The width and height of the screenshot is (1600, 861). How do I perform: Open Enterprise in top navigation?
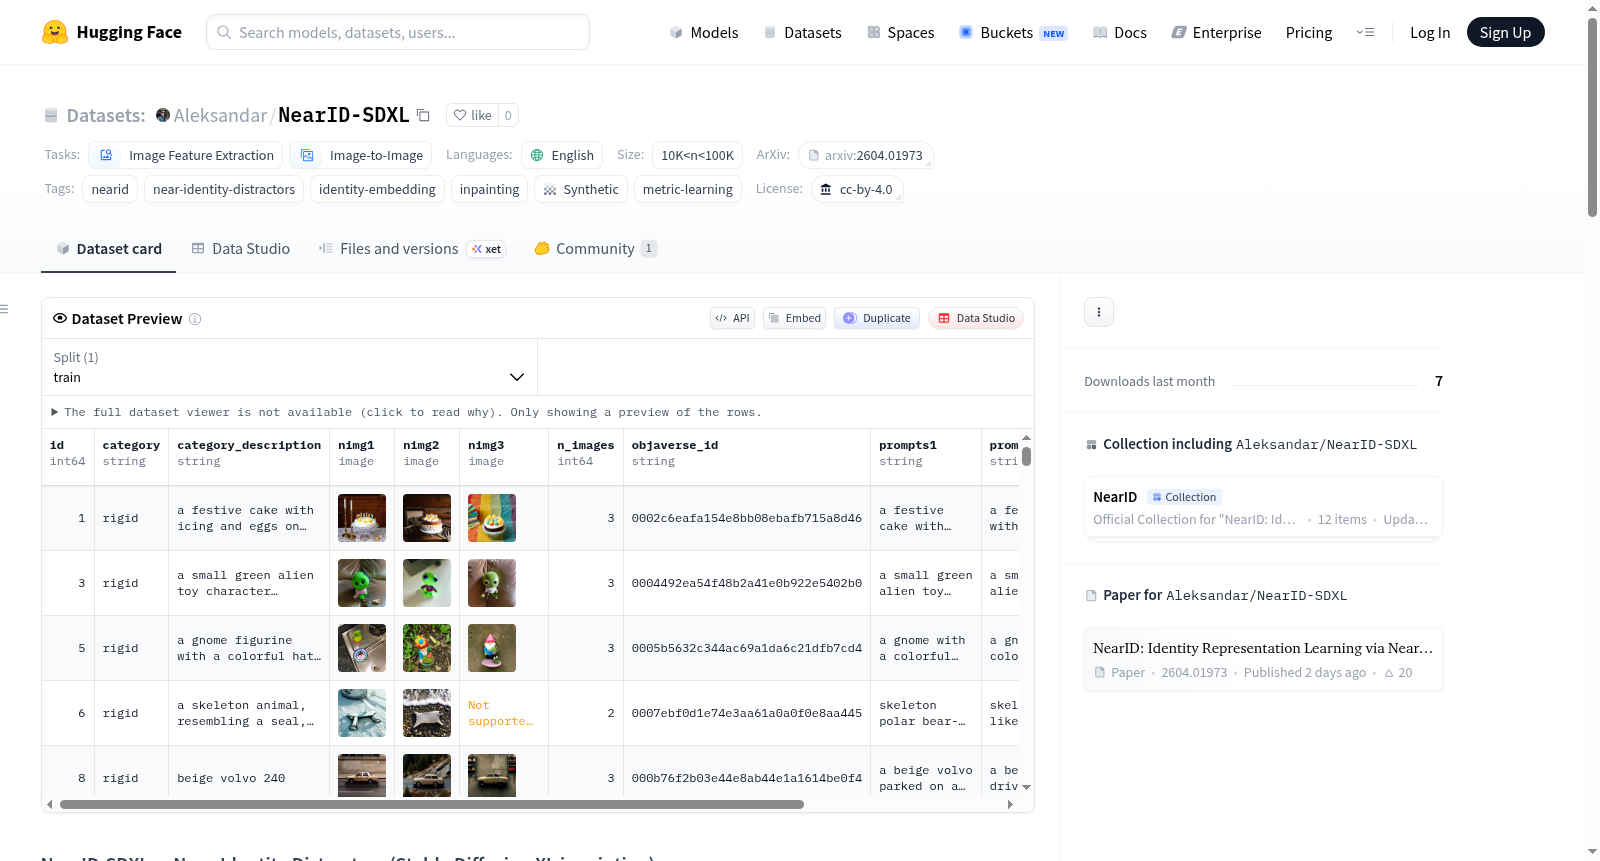(x=1216, y=32)
